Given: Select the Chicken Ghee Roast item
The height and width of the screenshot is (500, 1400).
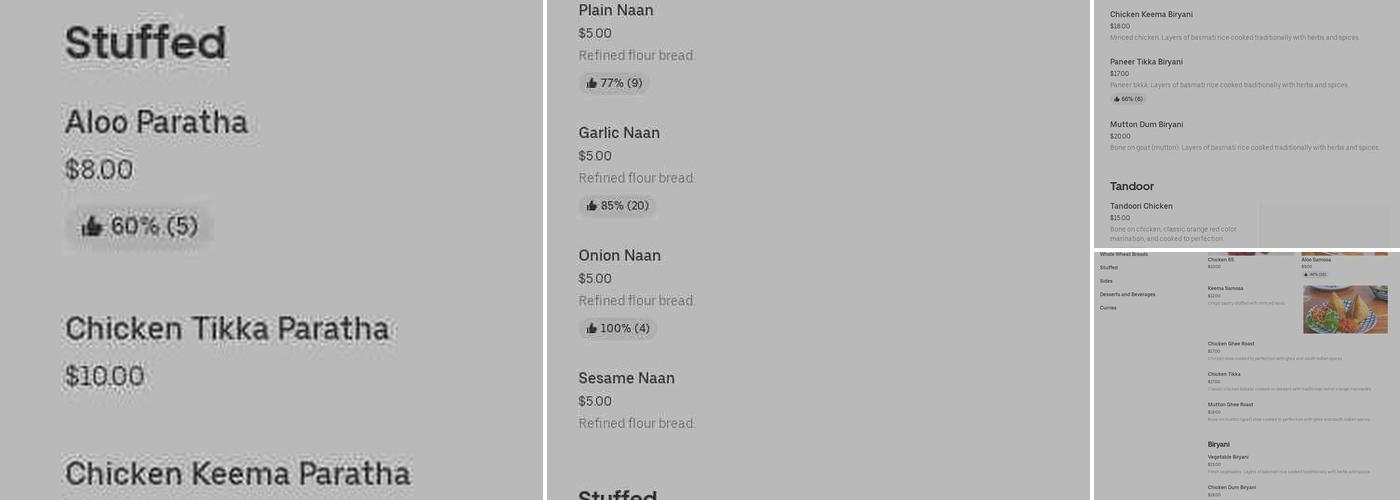Looking at the screenshot, I should point(1230,344).
